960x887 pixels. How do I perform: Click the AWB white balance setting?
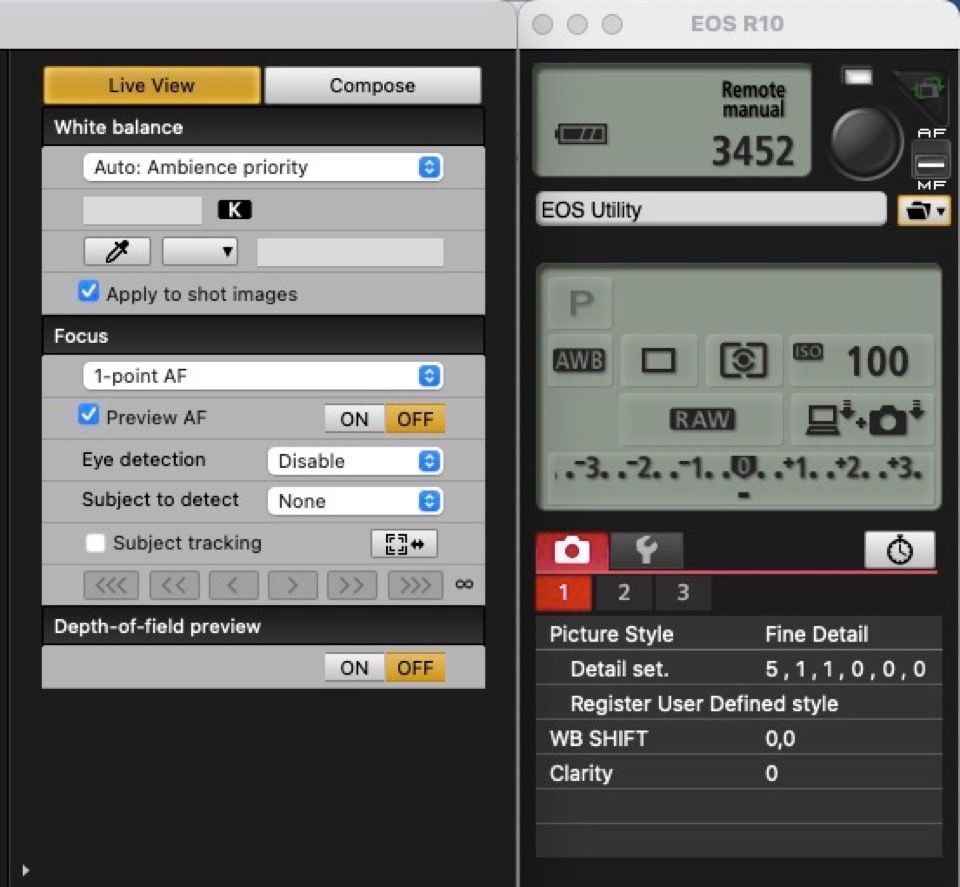(x=579, y=360)
